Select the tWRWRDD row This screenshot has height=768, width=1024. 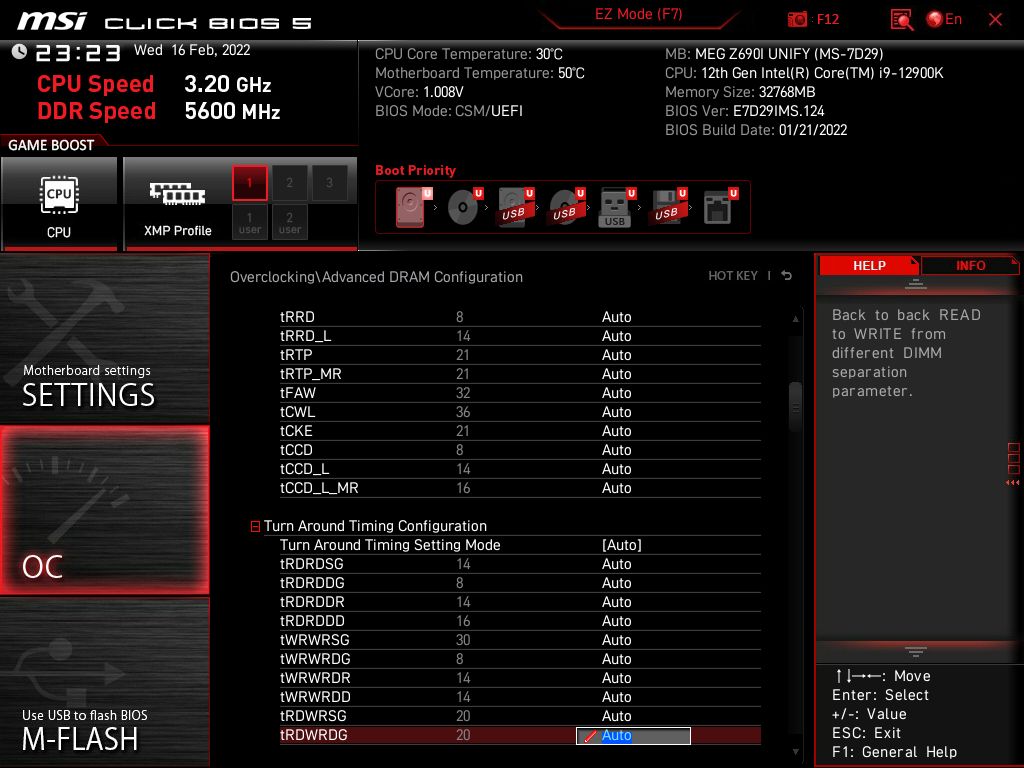tap(520, 697)
